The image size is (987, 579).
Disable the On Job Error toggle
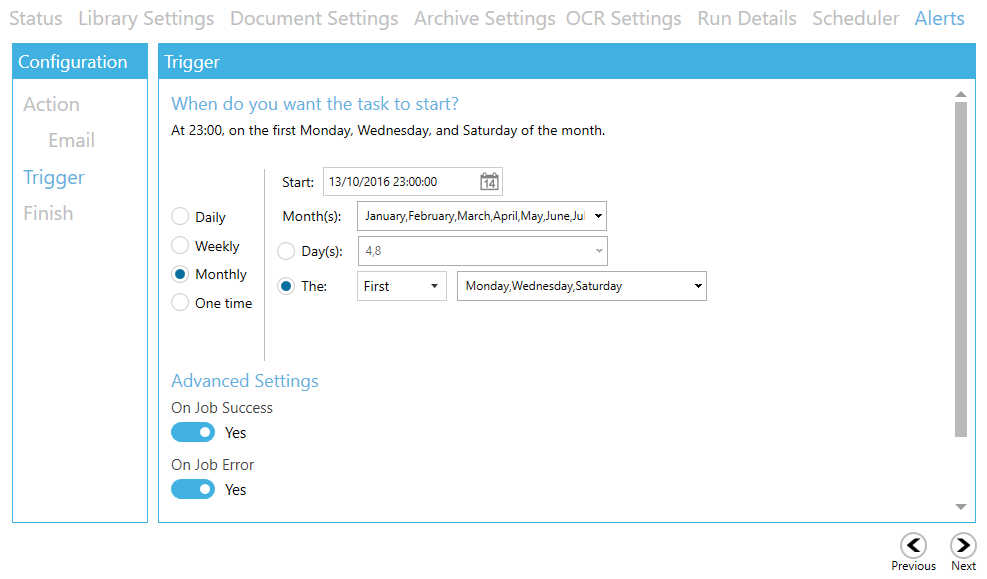tap(193, 489)
